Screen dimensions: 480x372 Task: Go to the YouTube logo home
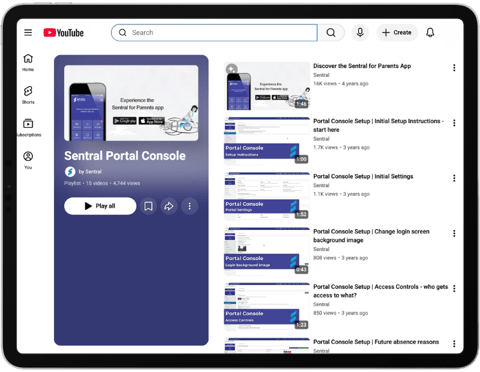coord(63,33)
